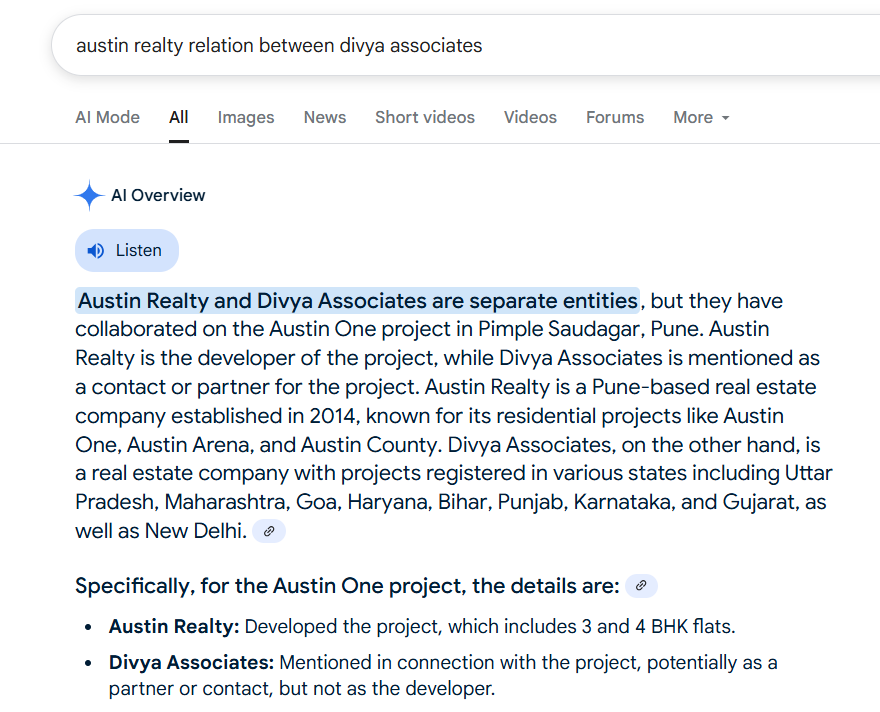Open the Forums tab
The height and width of the screenshot is (712, 880).
pyautogui.click(x=615, y=117)
